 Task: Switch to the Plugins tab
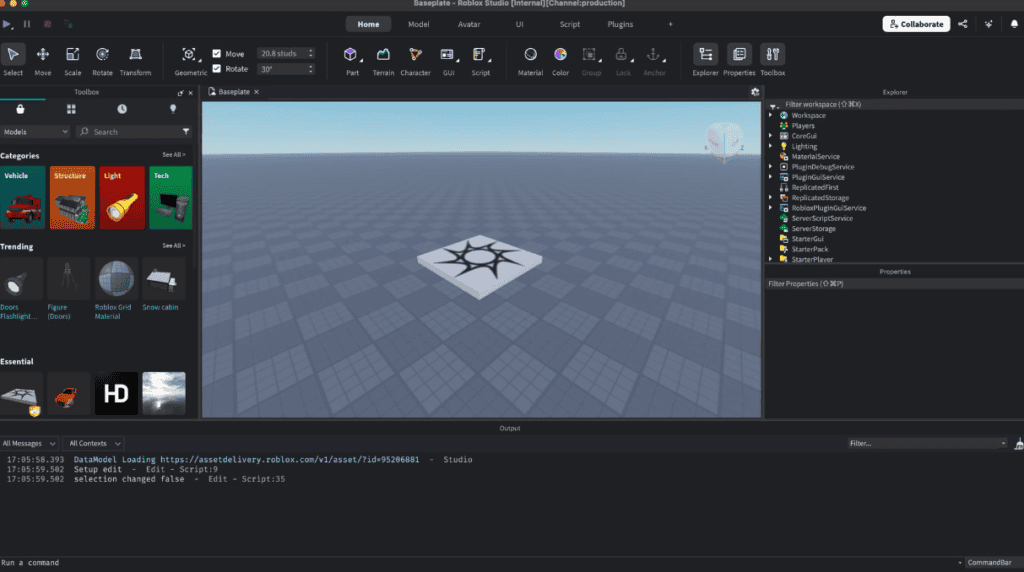pos(620,24)
